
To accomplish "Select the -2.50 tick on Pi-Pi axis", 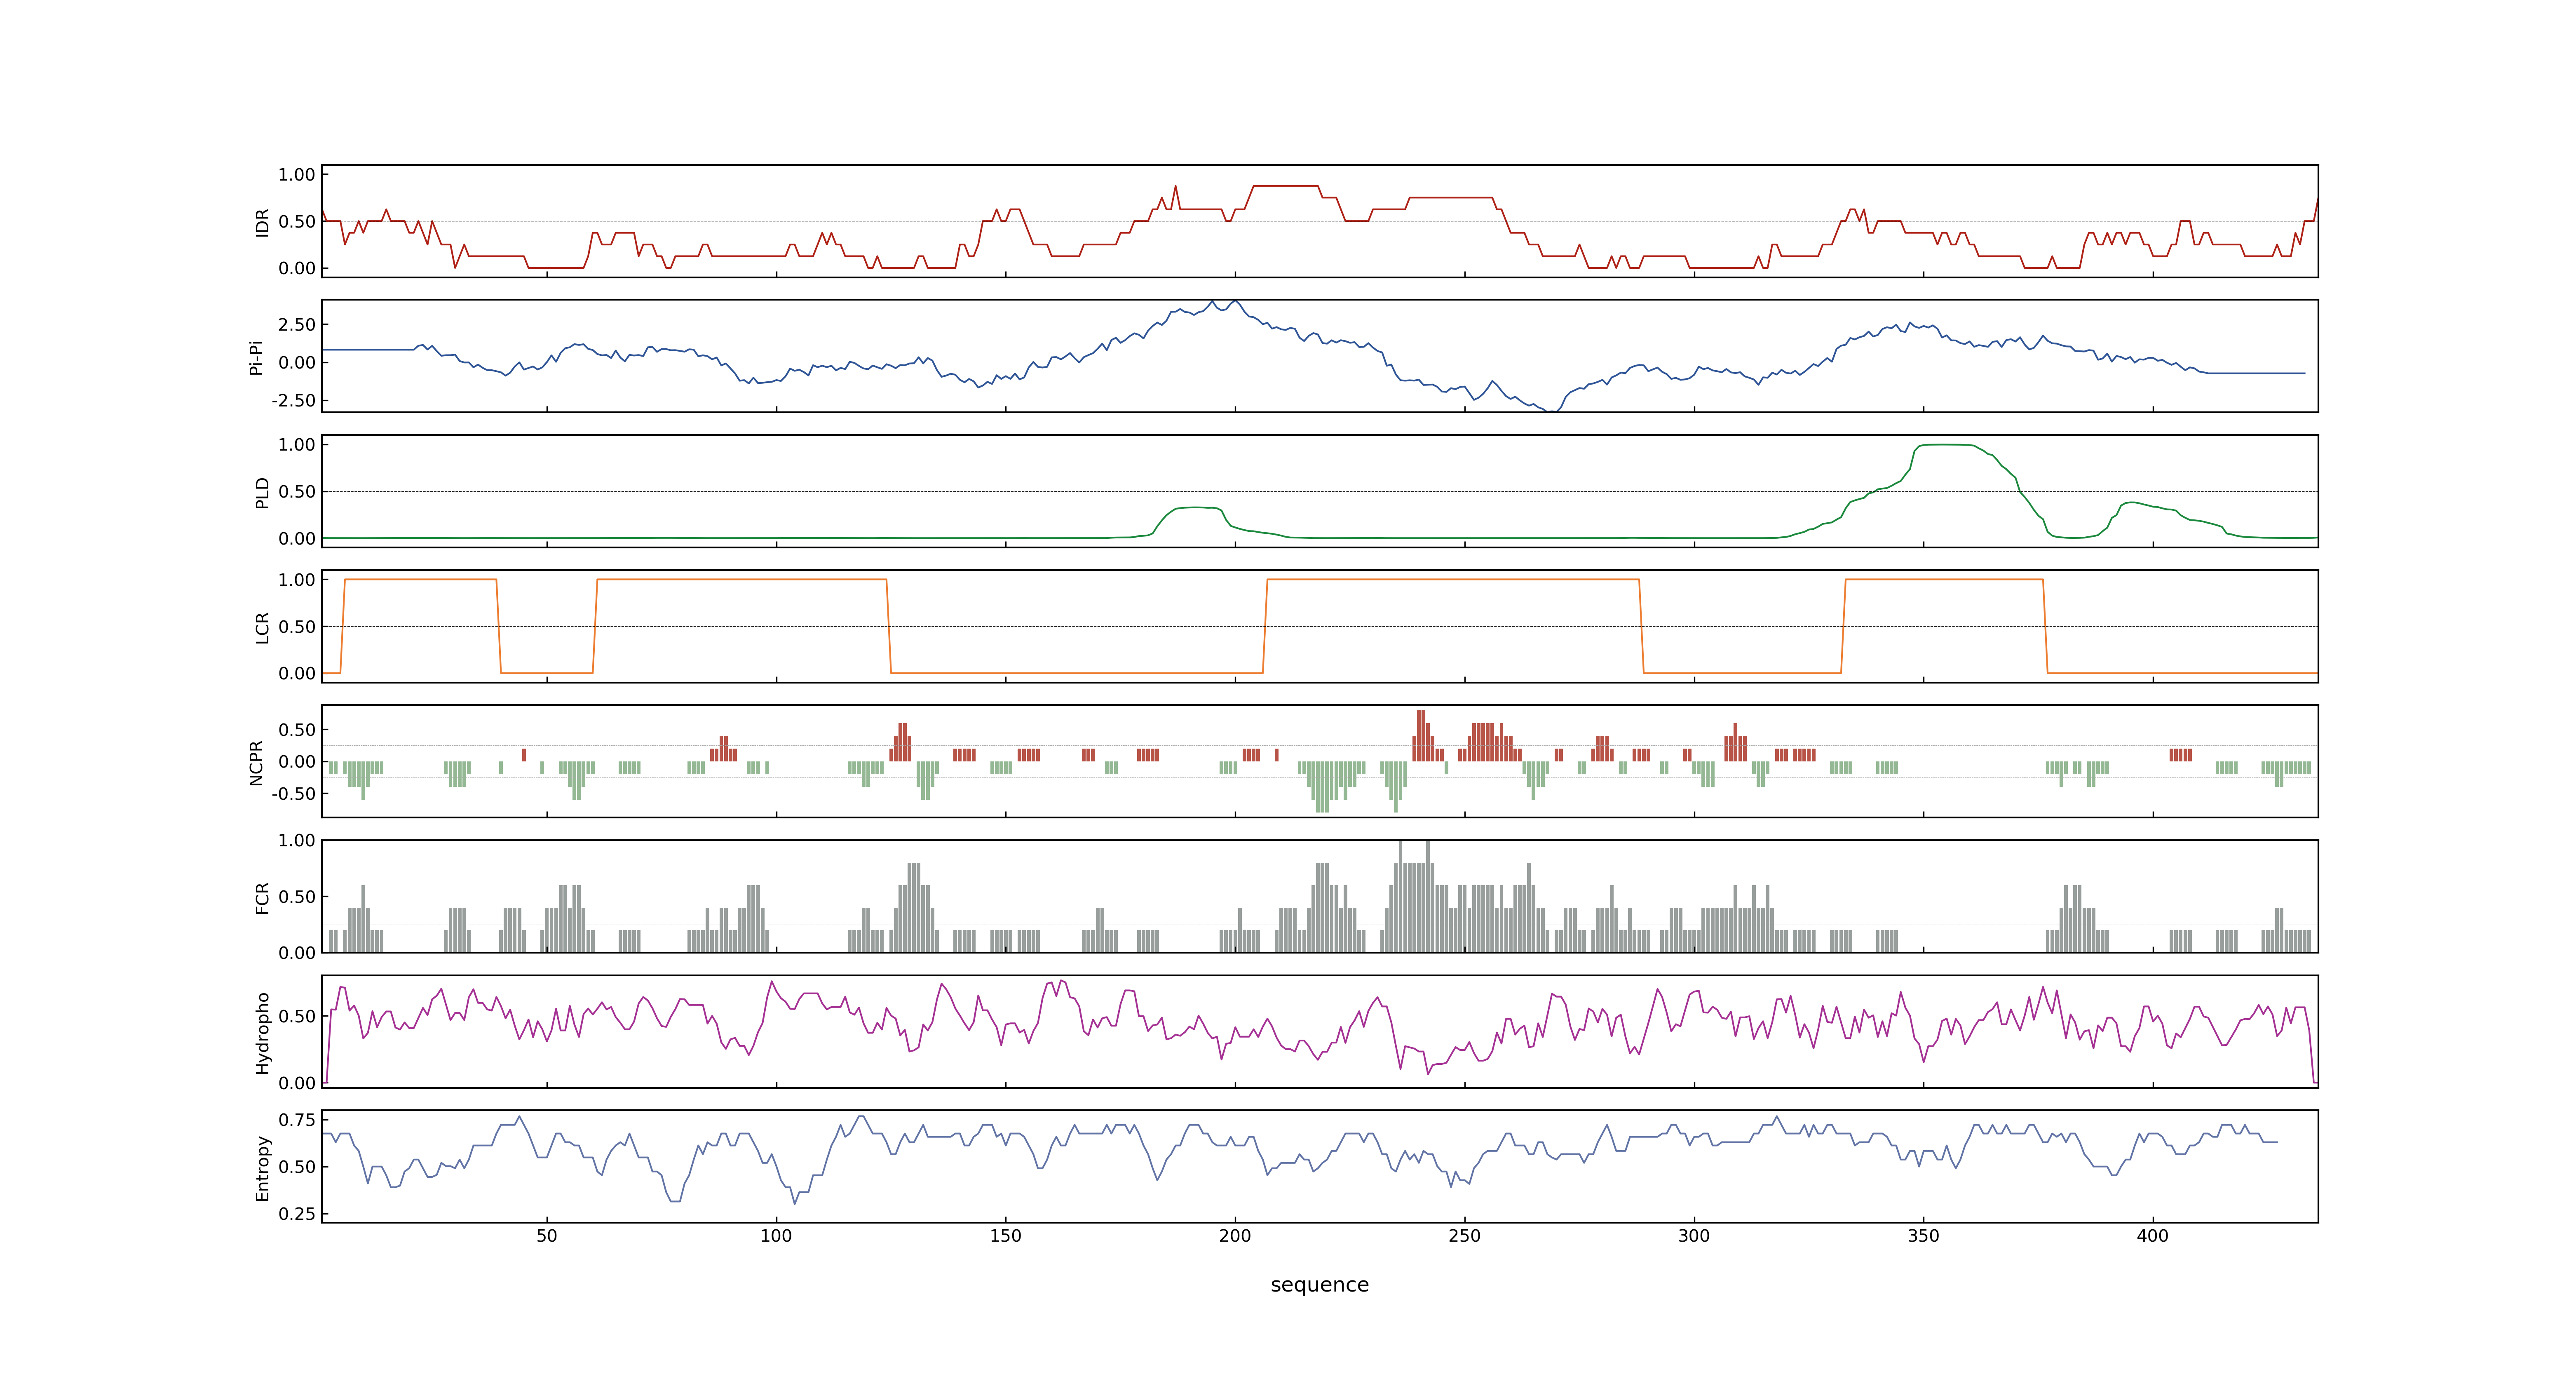I will click(293, 401).
